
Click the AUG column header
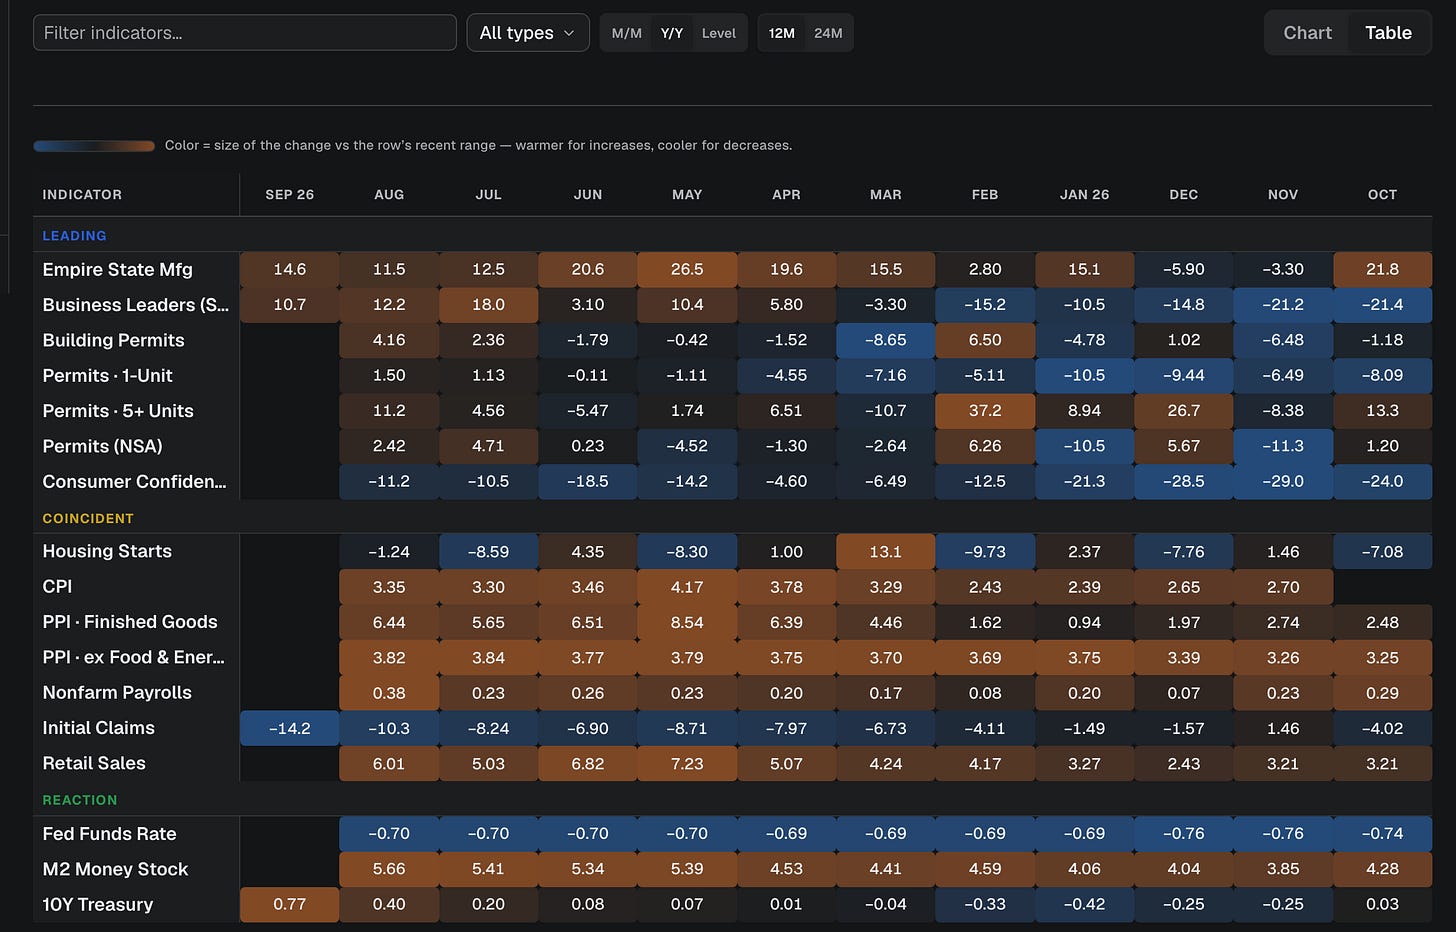(389, 195)
